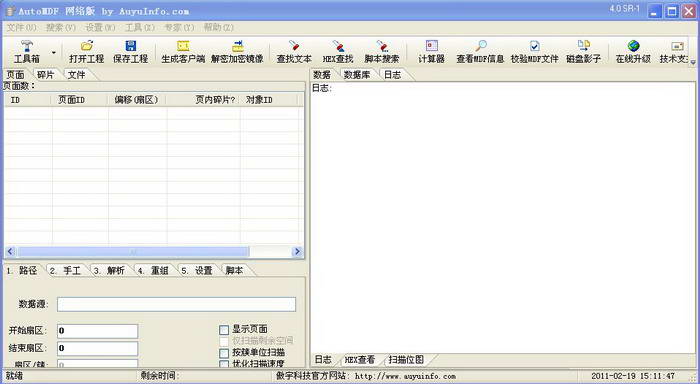
Task: Select the 5. 设置 tab
Action: pyautogui.click(x=197, y=271)
